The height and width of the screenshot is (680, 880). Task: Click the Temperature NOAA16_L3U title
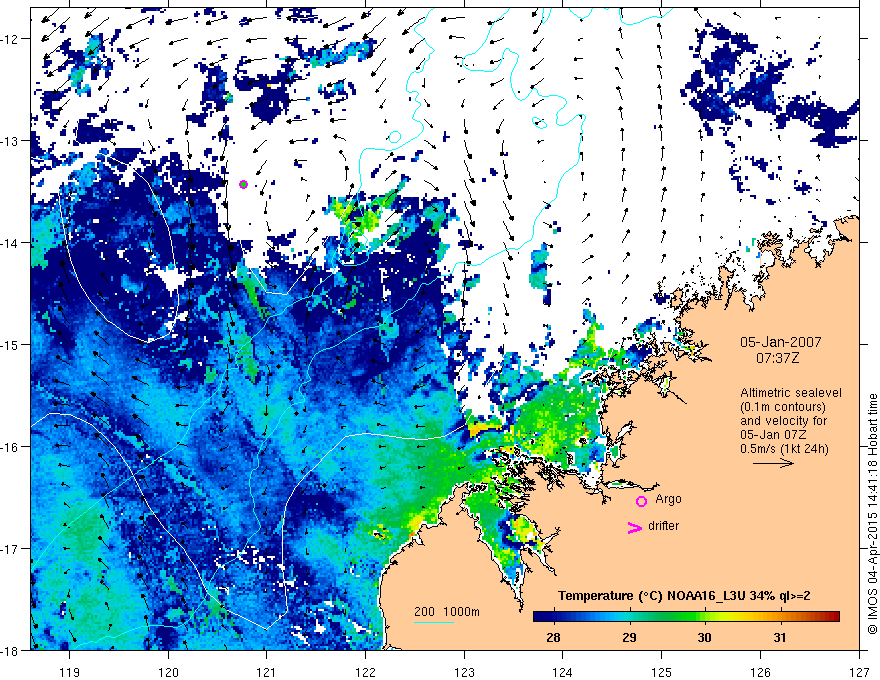684,596
